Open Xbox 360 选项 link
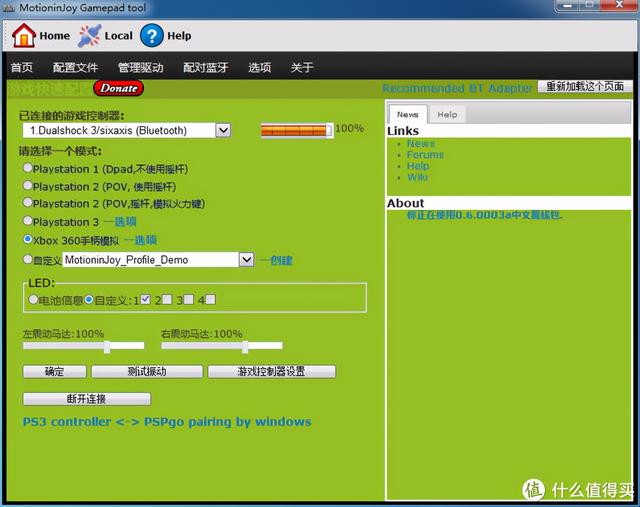640x507 pixels. pyautogui.click(x=140, y=240)
